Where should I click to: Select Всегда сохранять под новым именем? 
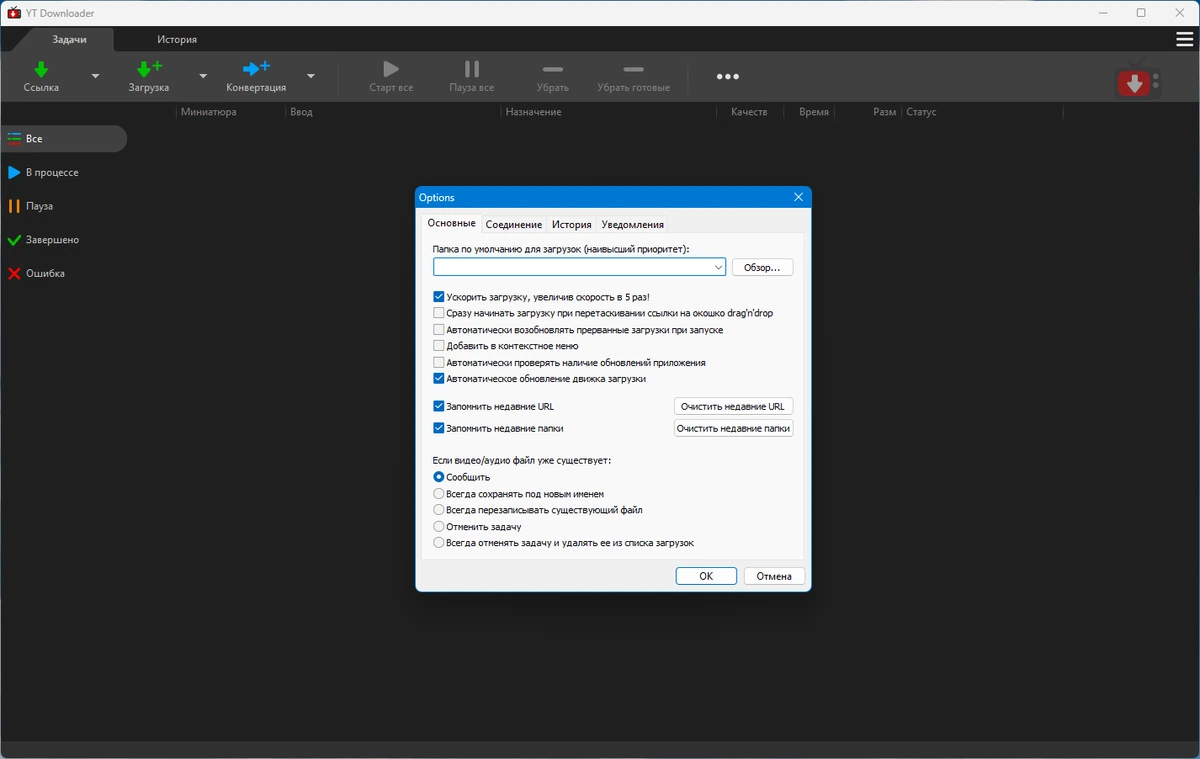tap(439, 494)
